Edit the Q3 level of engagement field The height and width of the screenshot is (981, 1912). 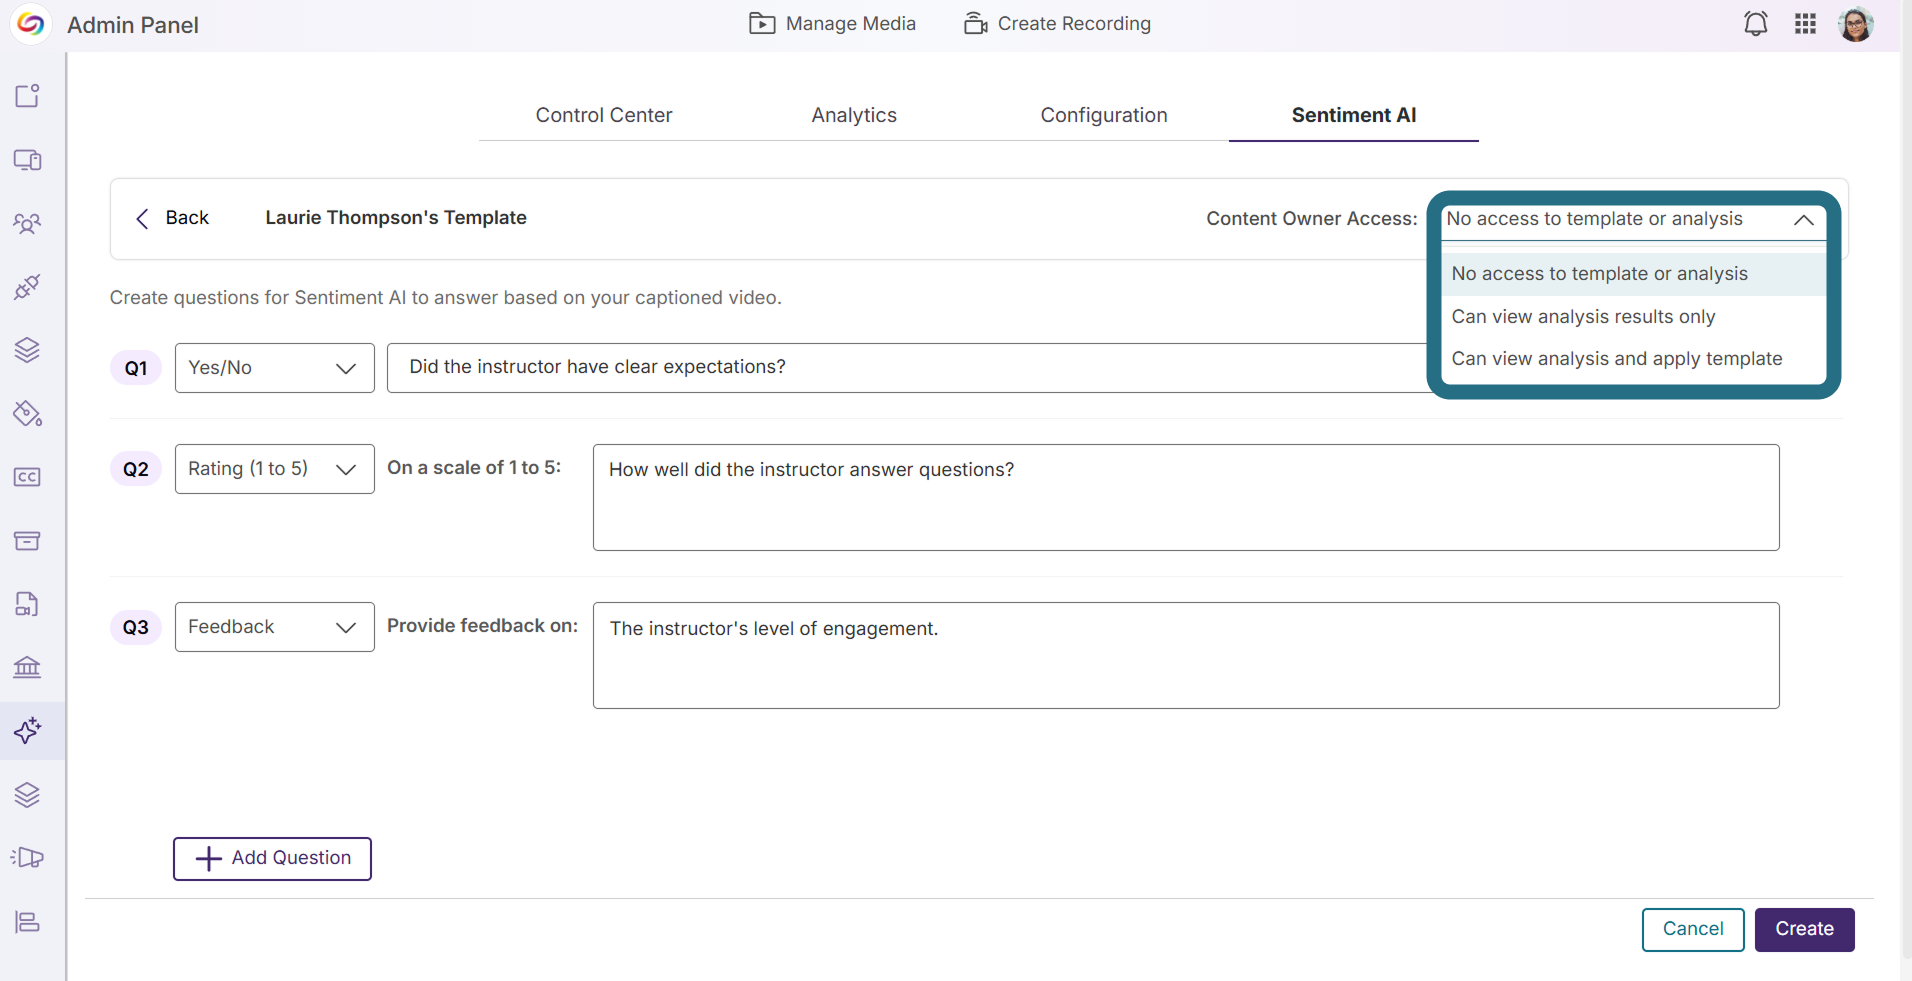[1186, 655]
